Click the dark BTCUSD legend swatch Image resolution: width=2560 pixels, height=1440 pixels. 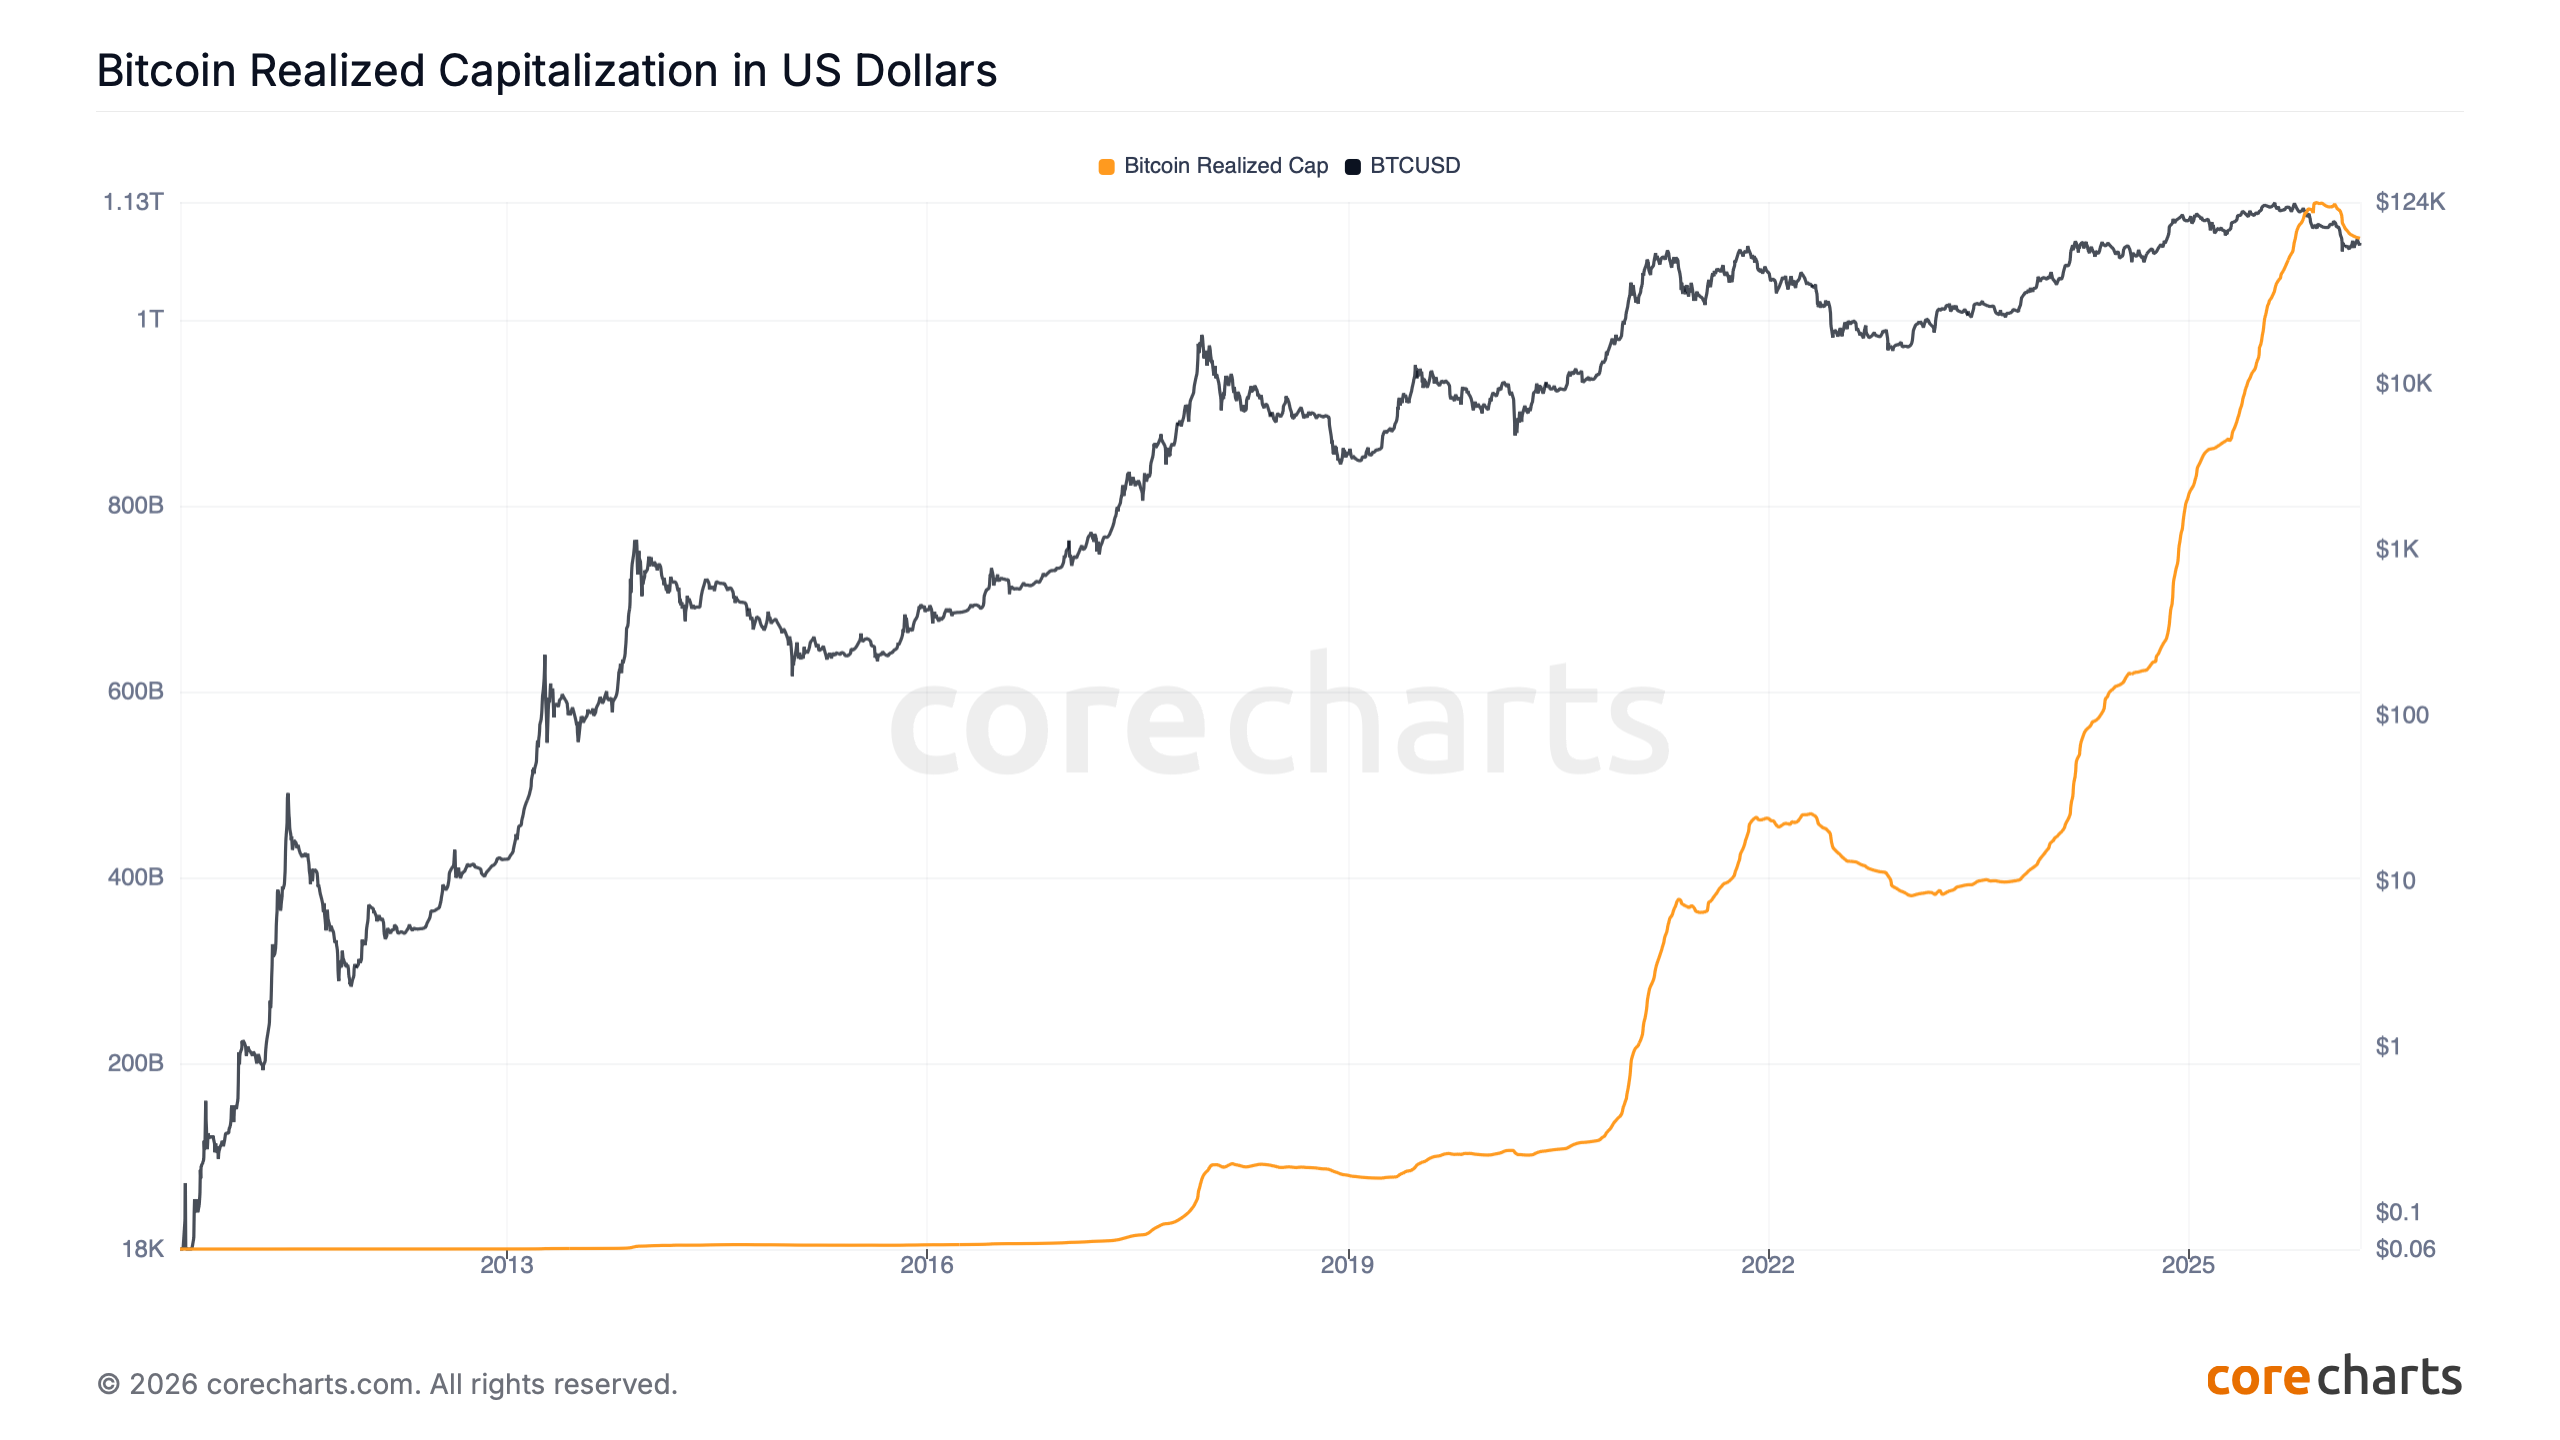tap(1353, 167)
